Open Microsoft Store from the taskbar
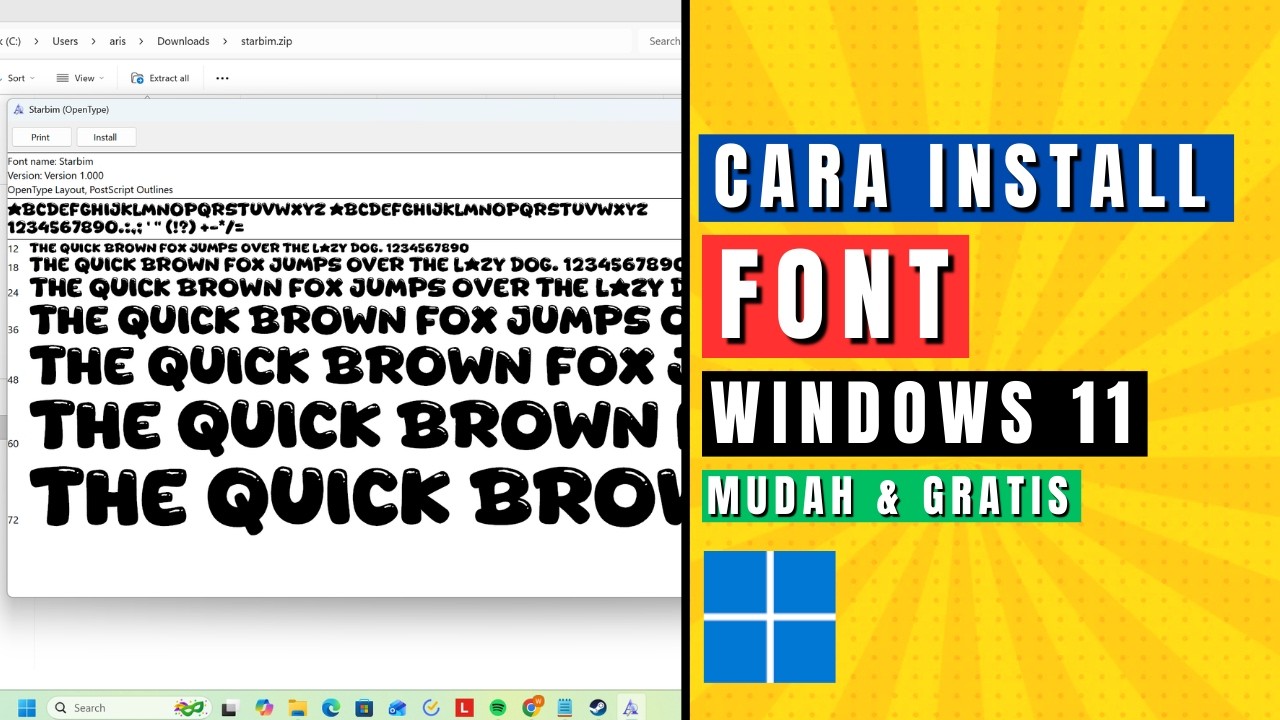 point(364,707)
